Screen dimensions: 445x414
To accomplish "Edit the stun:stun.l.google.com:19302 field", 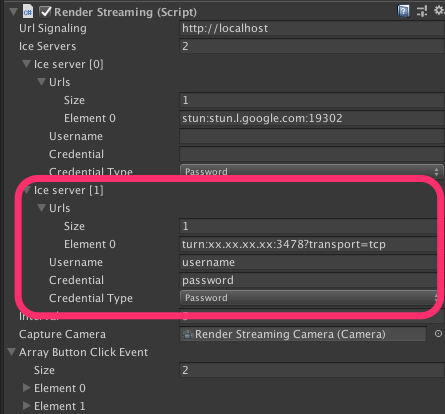I will [312, 118].
